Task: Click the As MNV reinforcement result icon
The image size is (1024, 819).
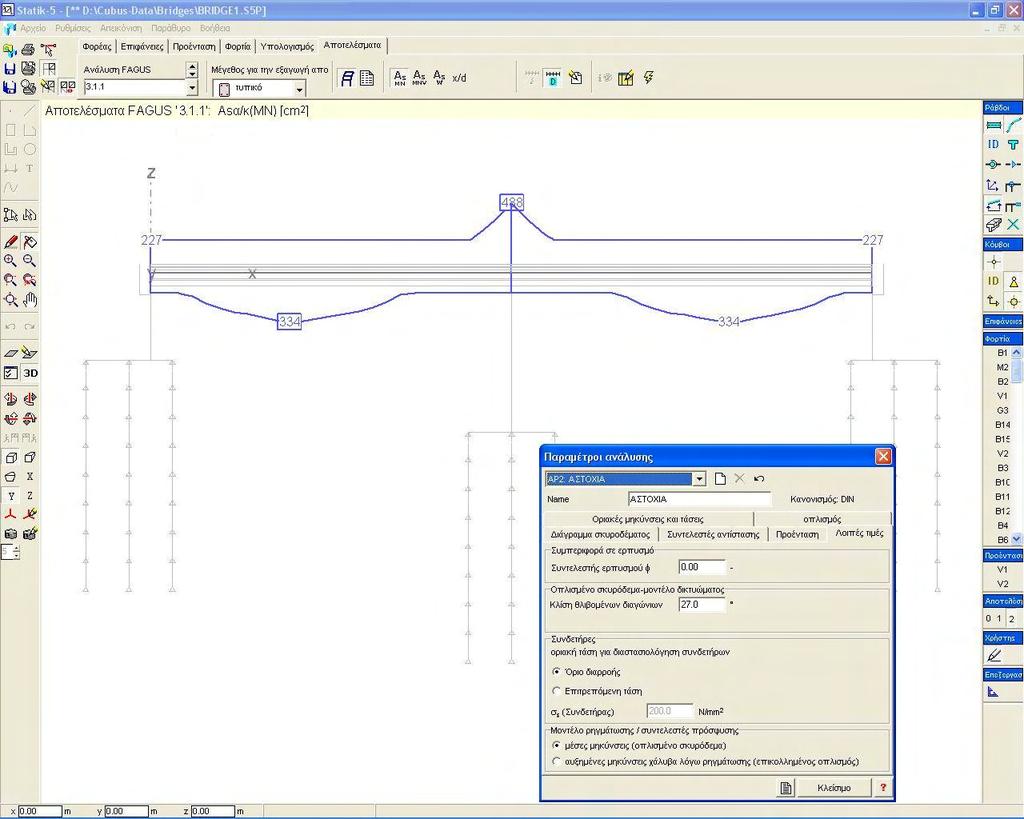Action: (419, 78)
